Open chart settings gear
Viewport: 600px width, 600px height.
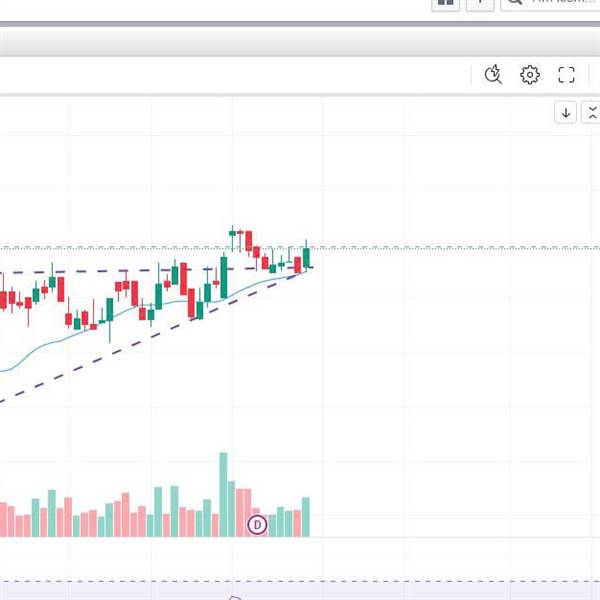tap(530, 75)
